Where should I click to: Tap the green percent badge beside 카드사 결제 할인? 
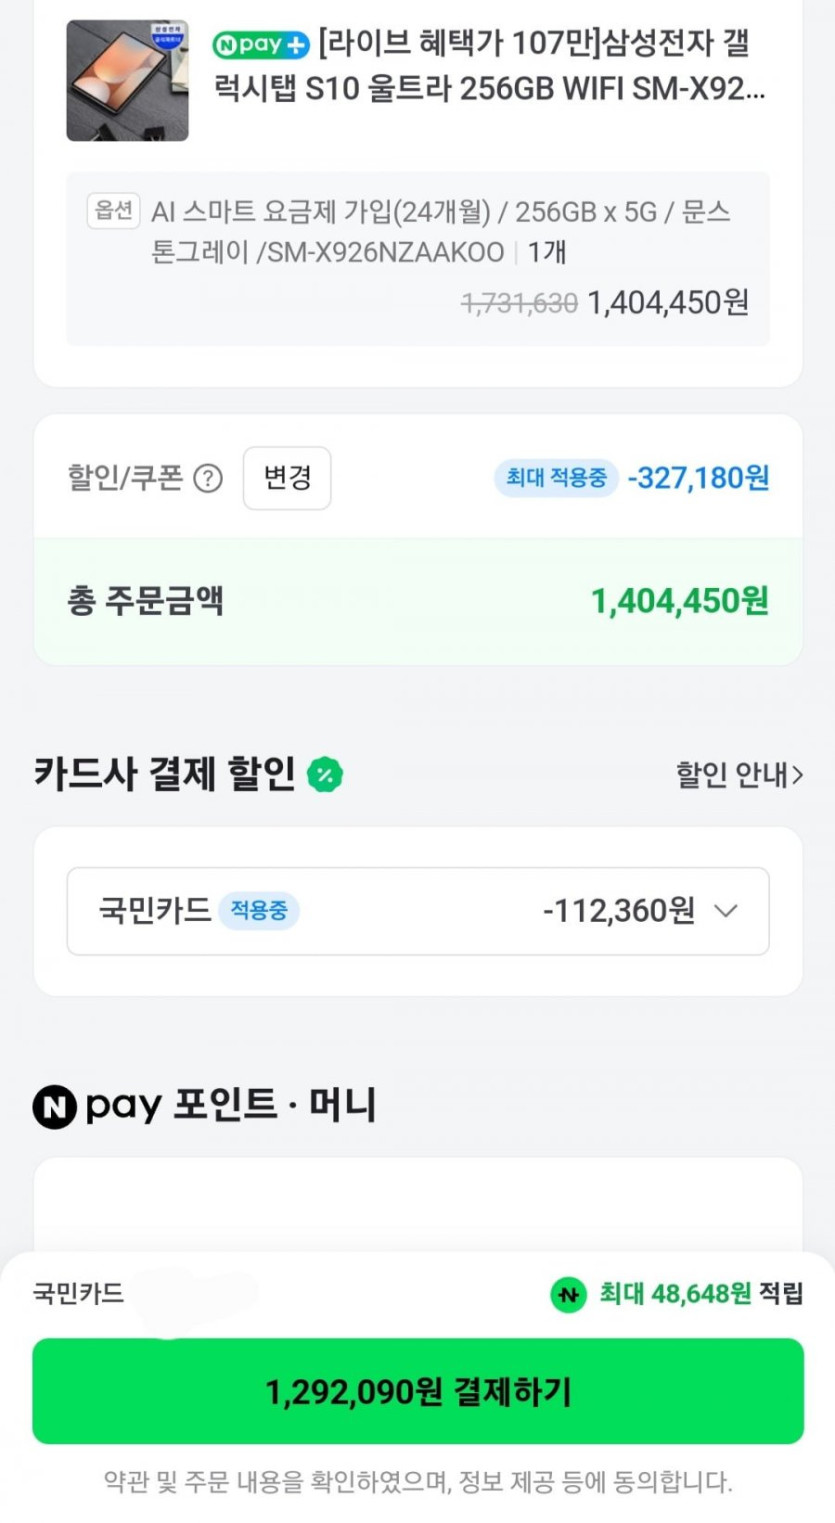[325, 774]
